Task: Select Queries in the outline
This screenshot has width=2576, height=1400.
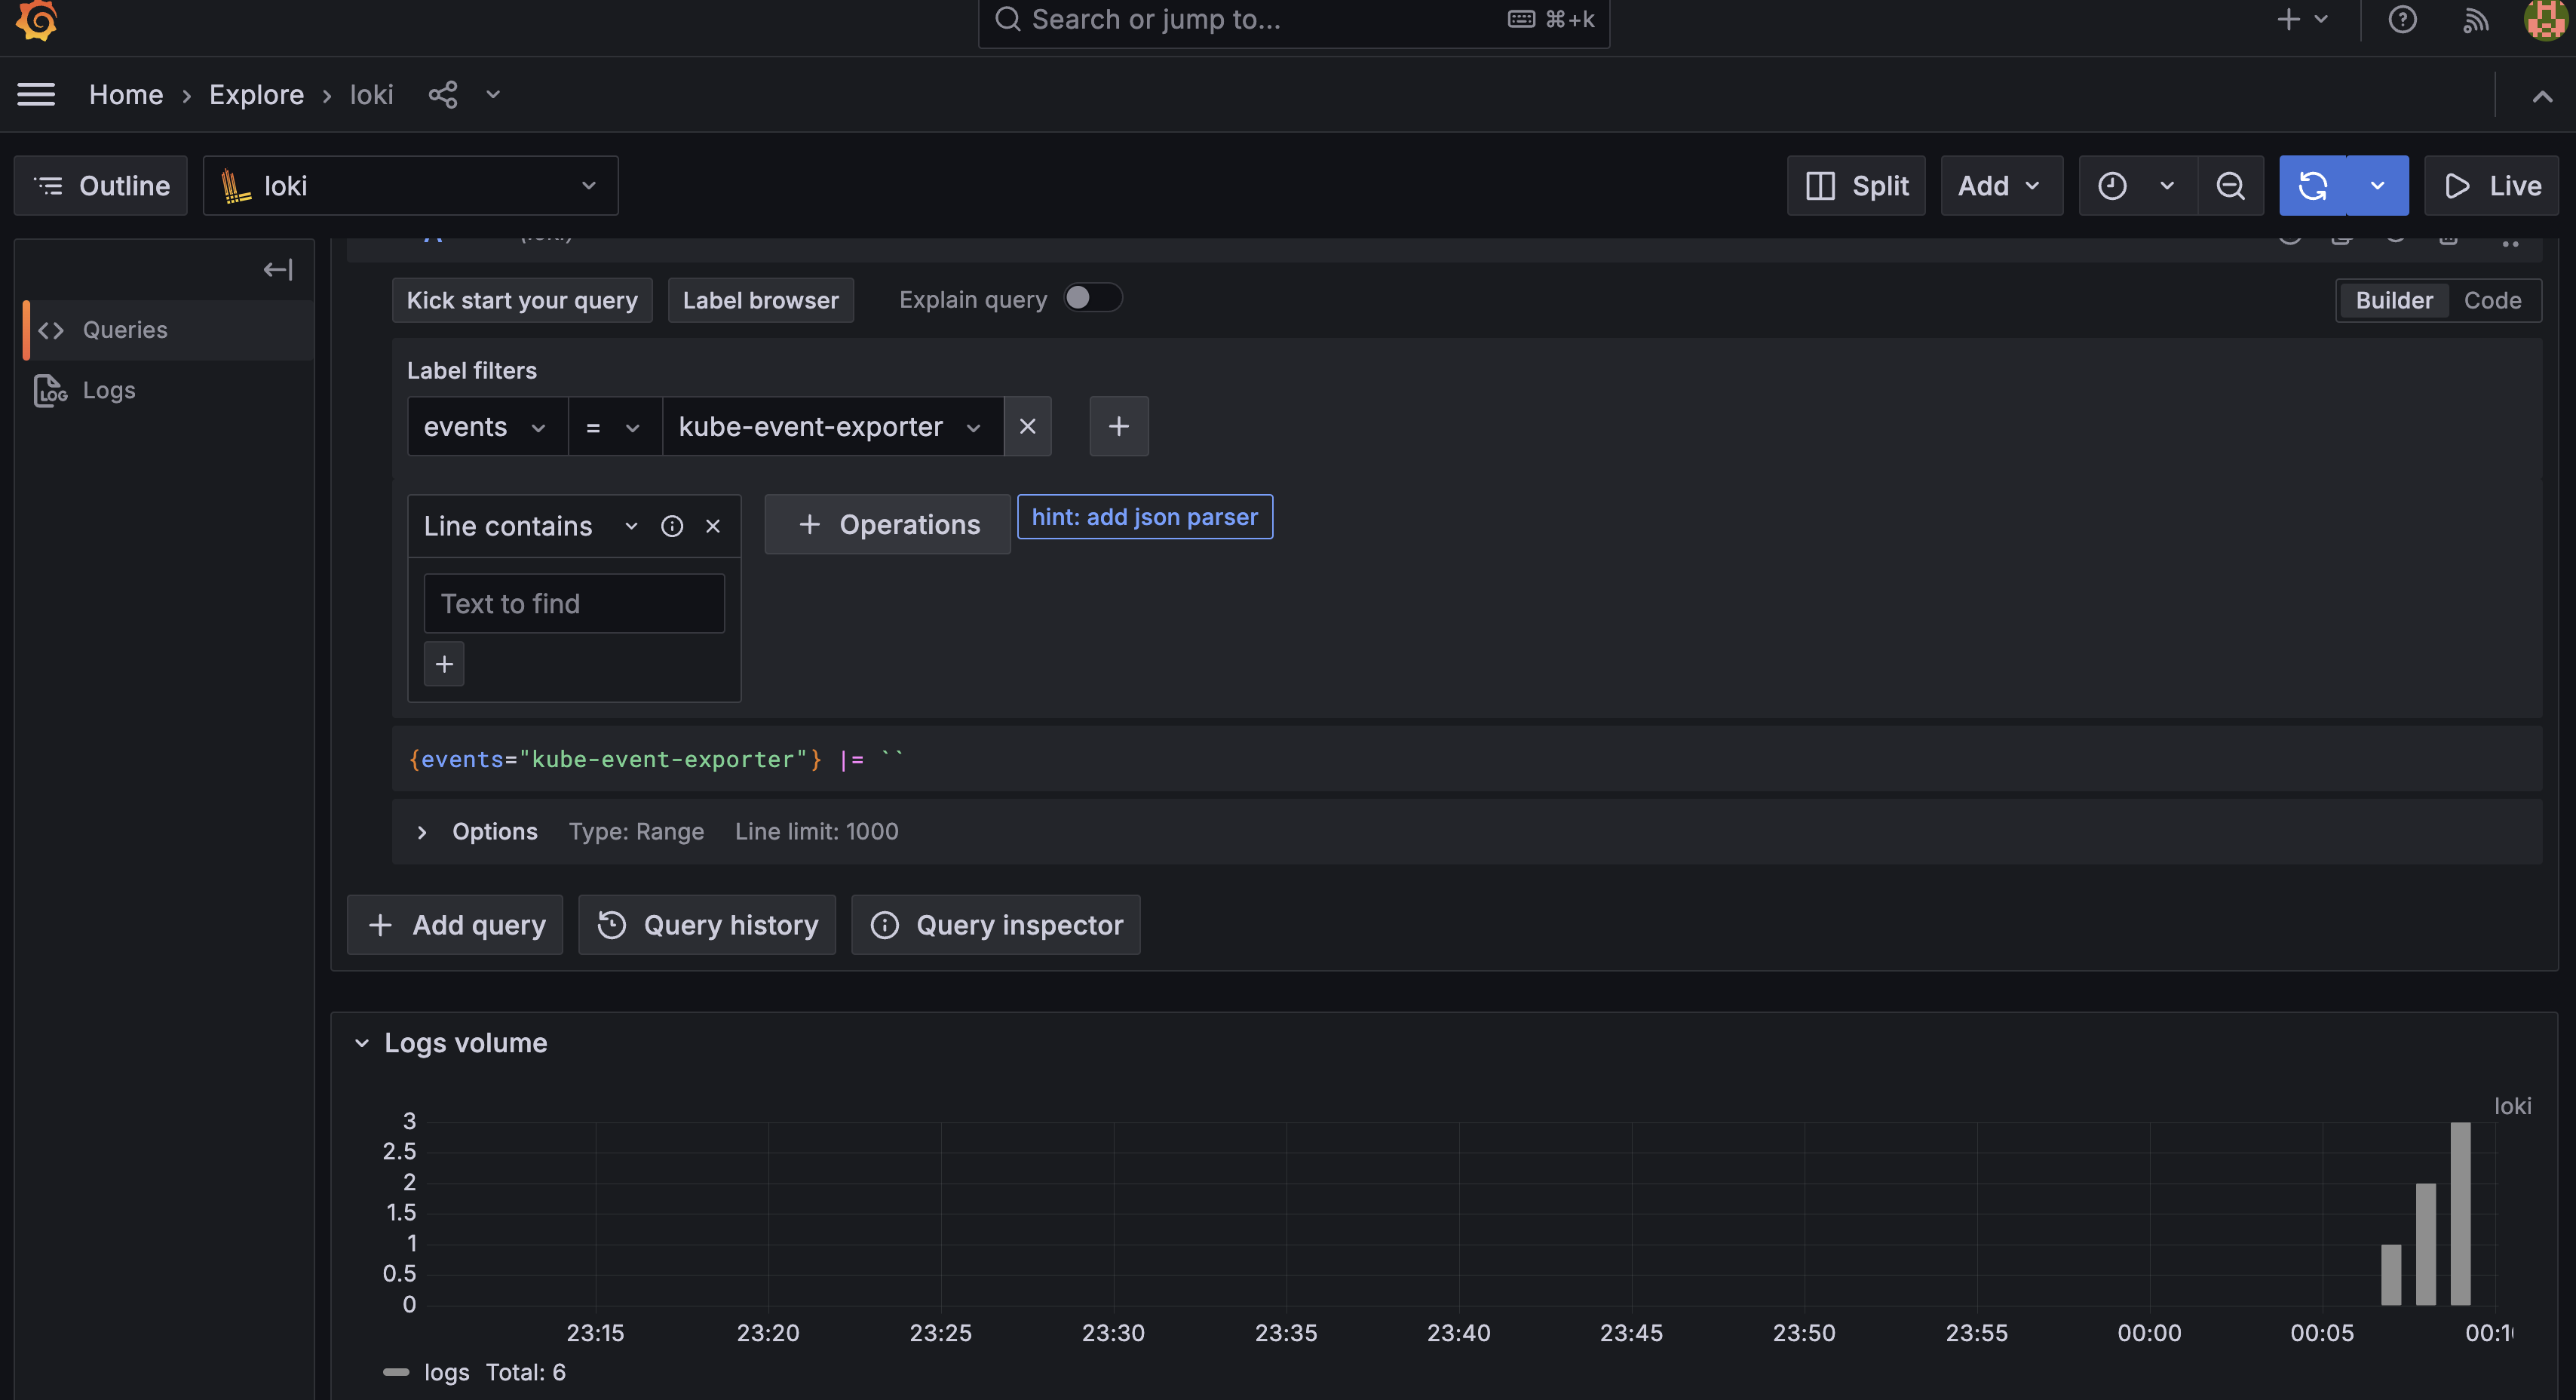Action: (168, 330)
